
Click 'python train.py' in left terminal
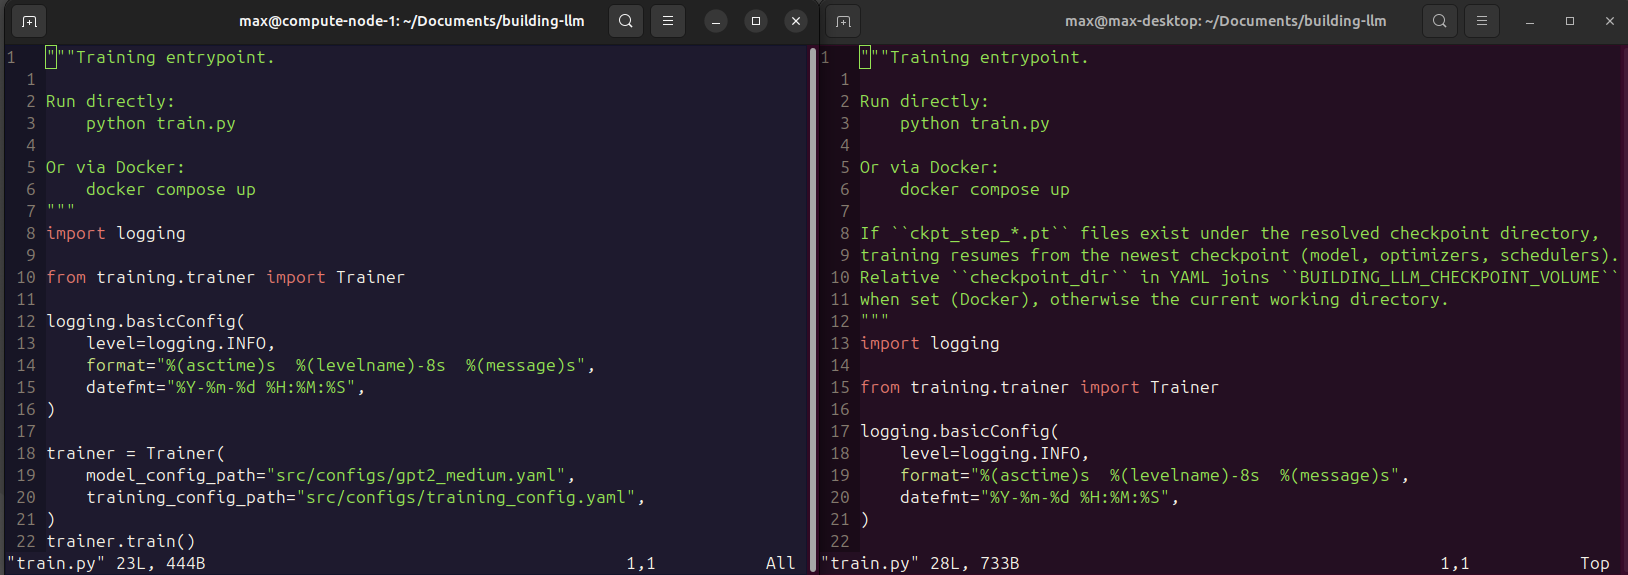(x=161, y=124)
